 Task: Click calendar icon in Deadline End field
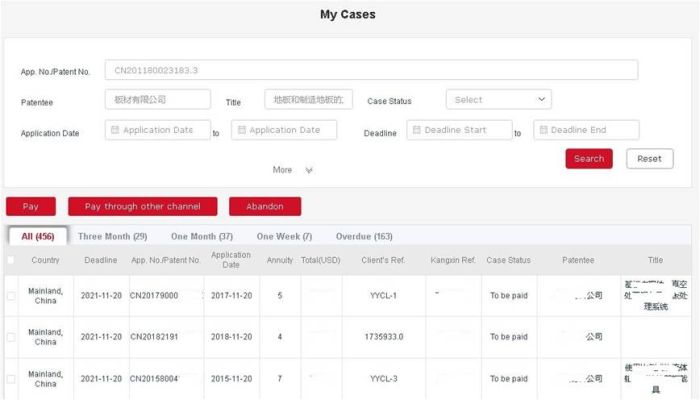[543, 130]
